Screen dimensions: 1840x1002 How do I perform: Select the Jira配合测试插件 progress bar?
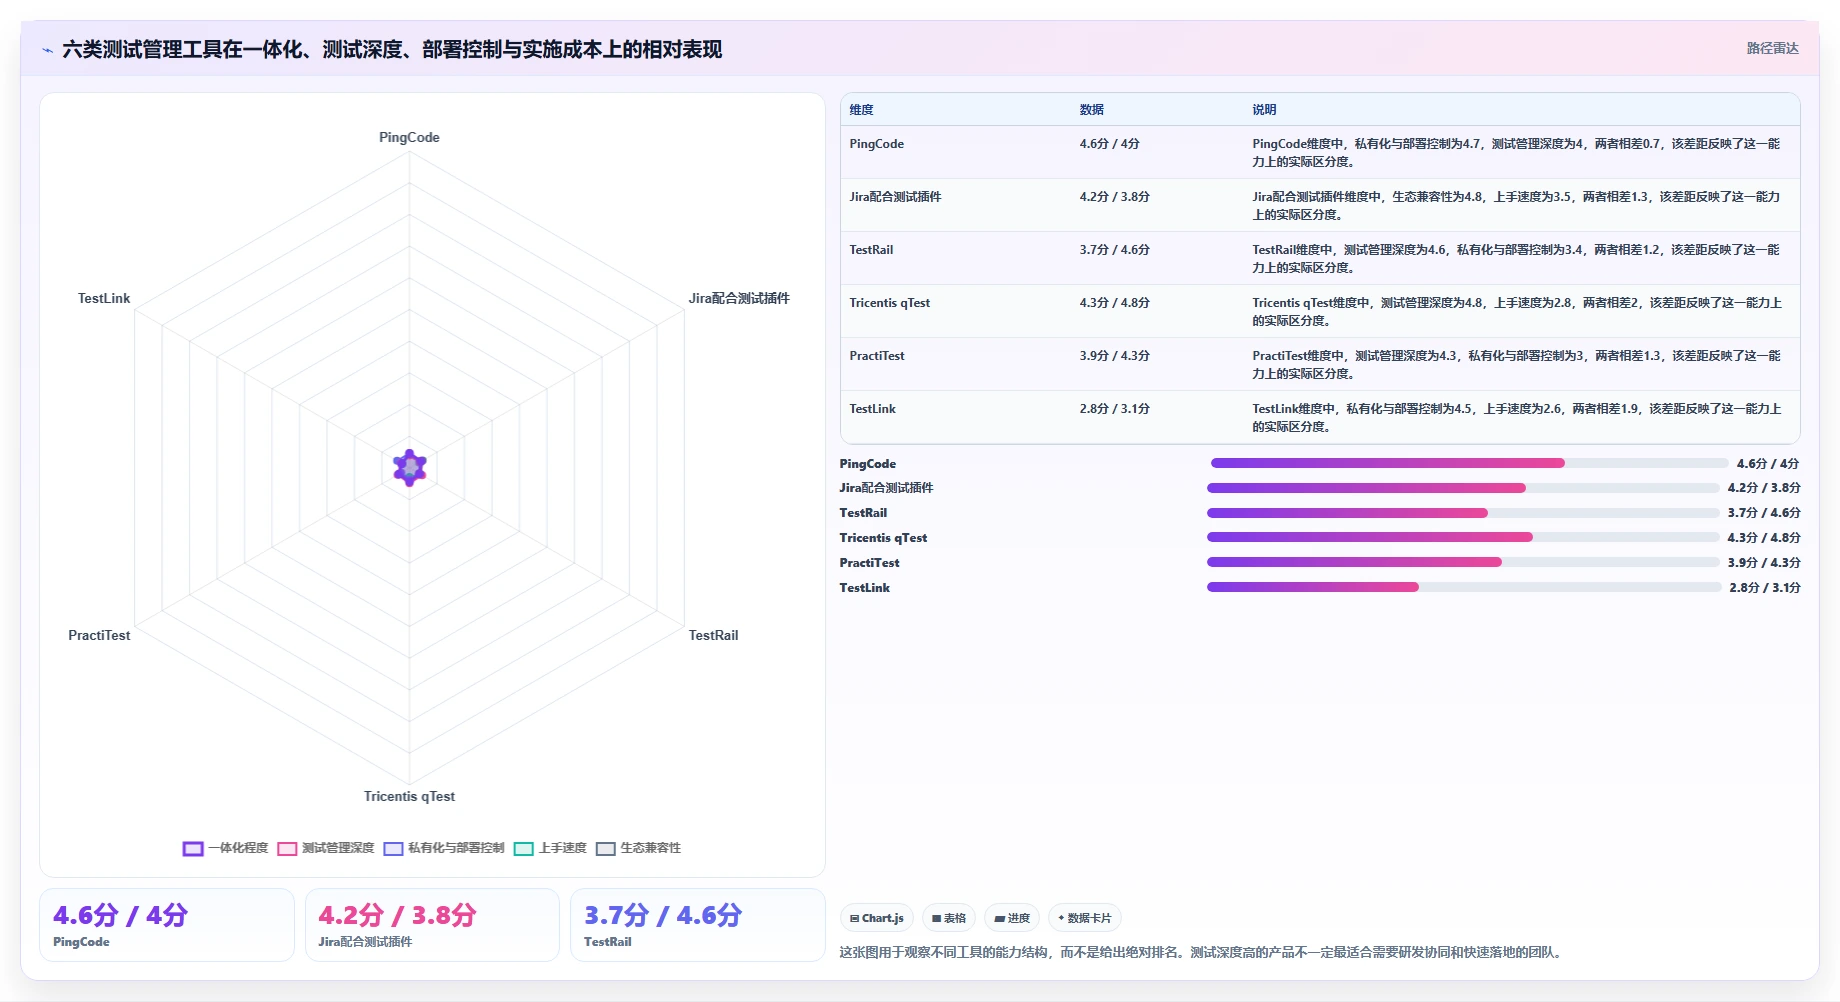(1463, 488)
